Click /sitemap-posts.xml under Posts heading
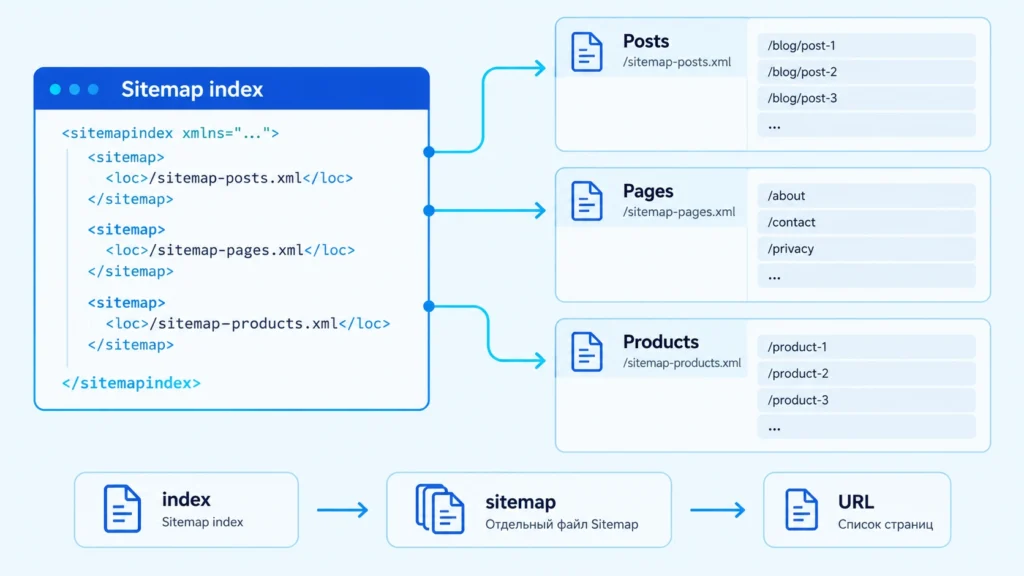Viewport: 1024px width, 576px height. click(x=677, y=62)
